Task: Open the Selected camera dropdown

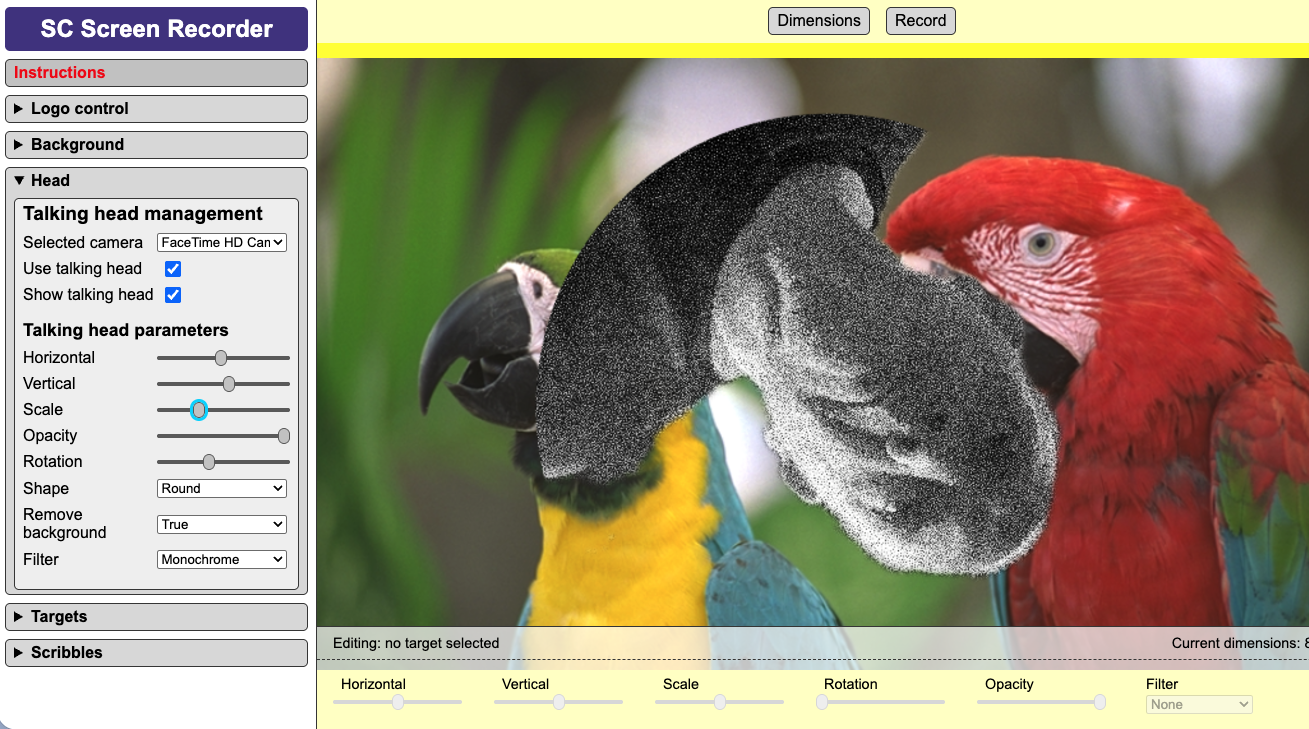Action: 221,242
